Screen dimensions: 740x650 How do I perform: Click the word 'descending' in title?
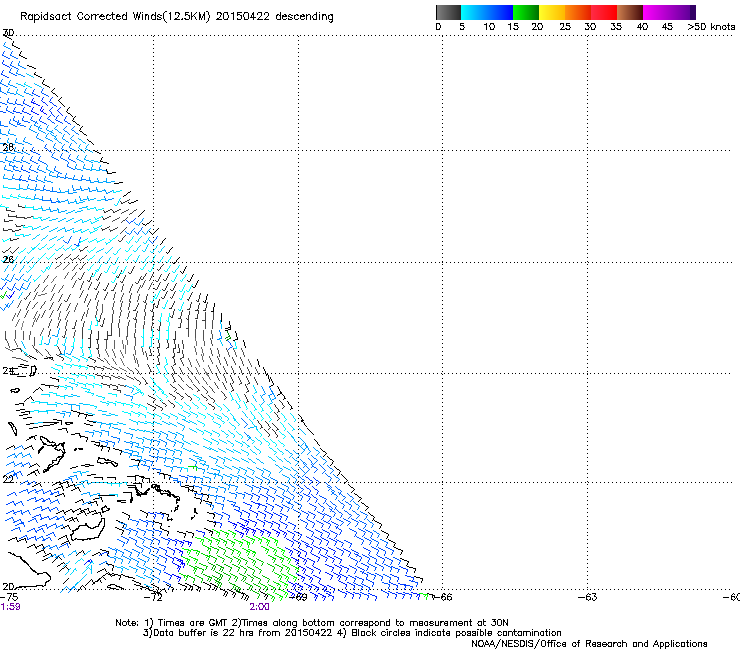(304, 17)
